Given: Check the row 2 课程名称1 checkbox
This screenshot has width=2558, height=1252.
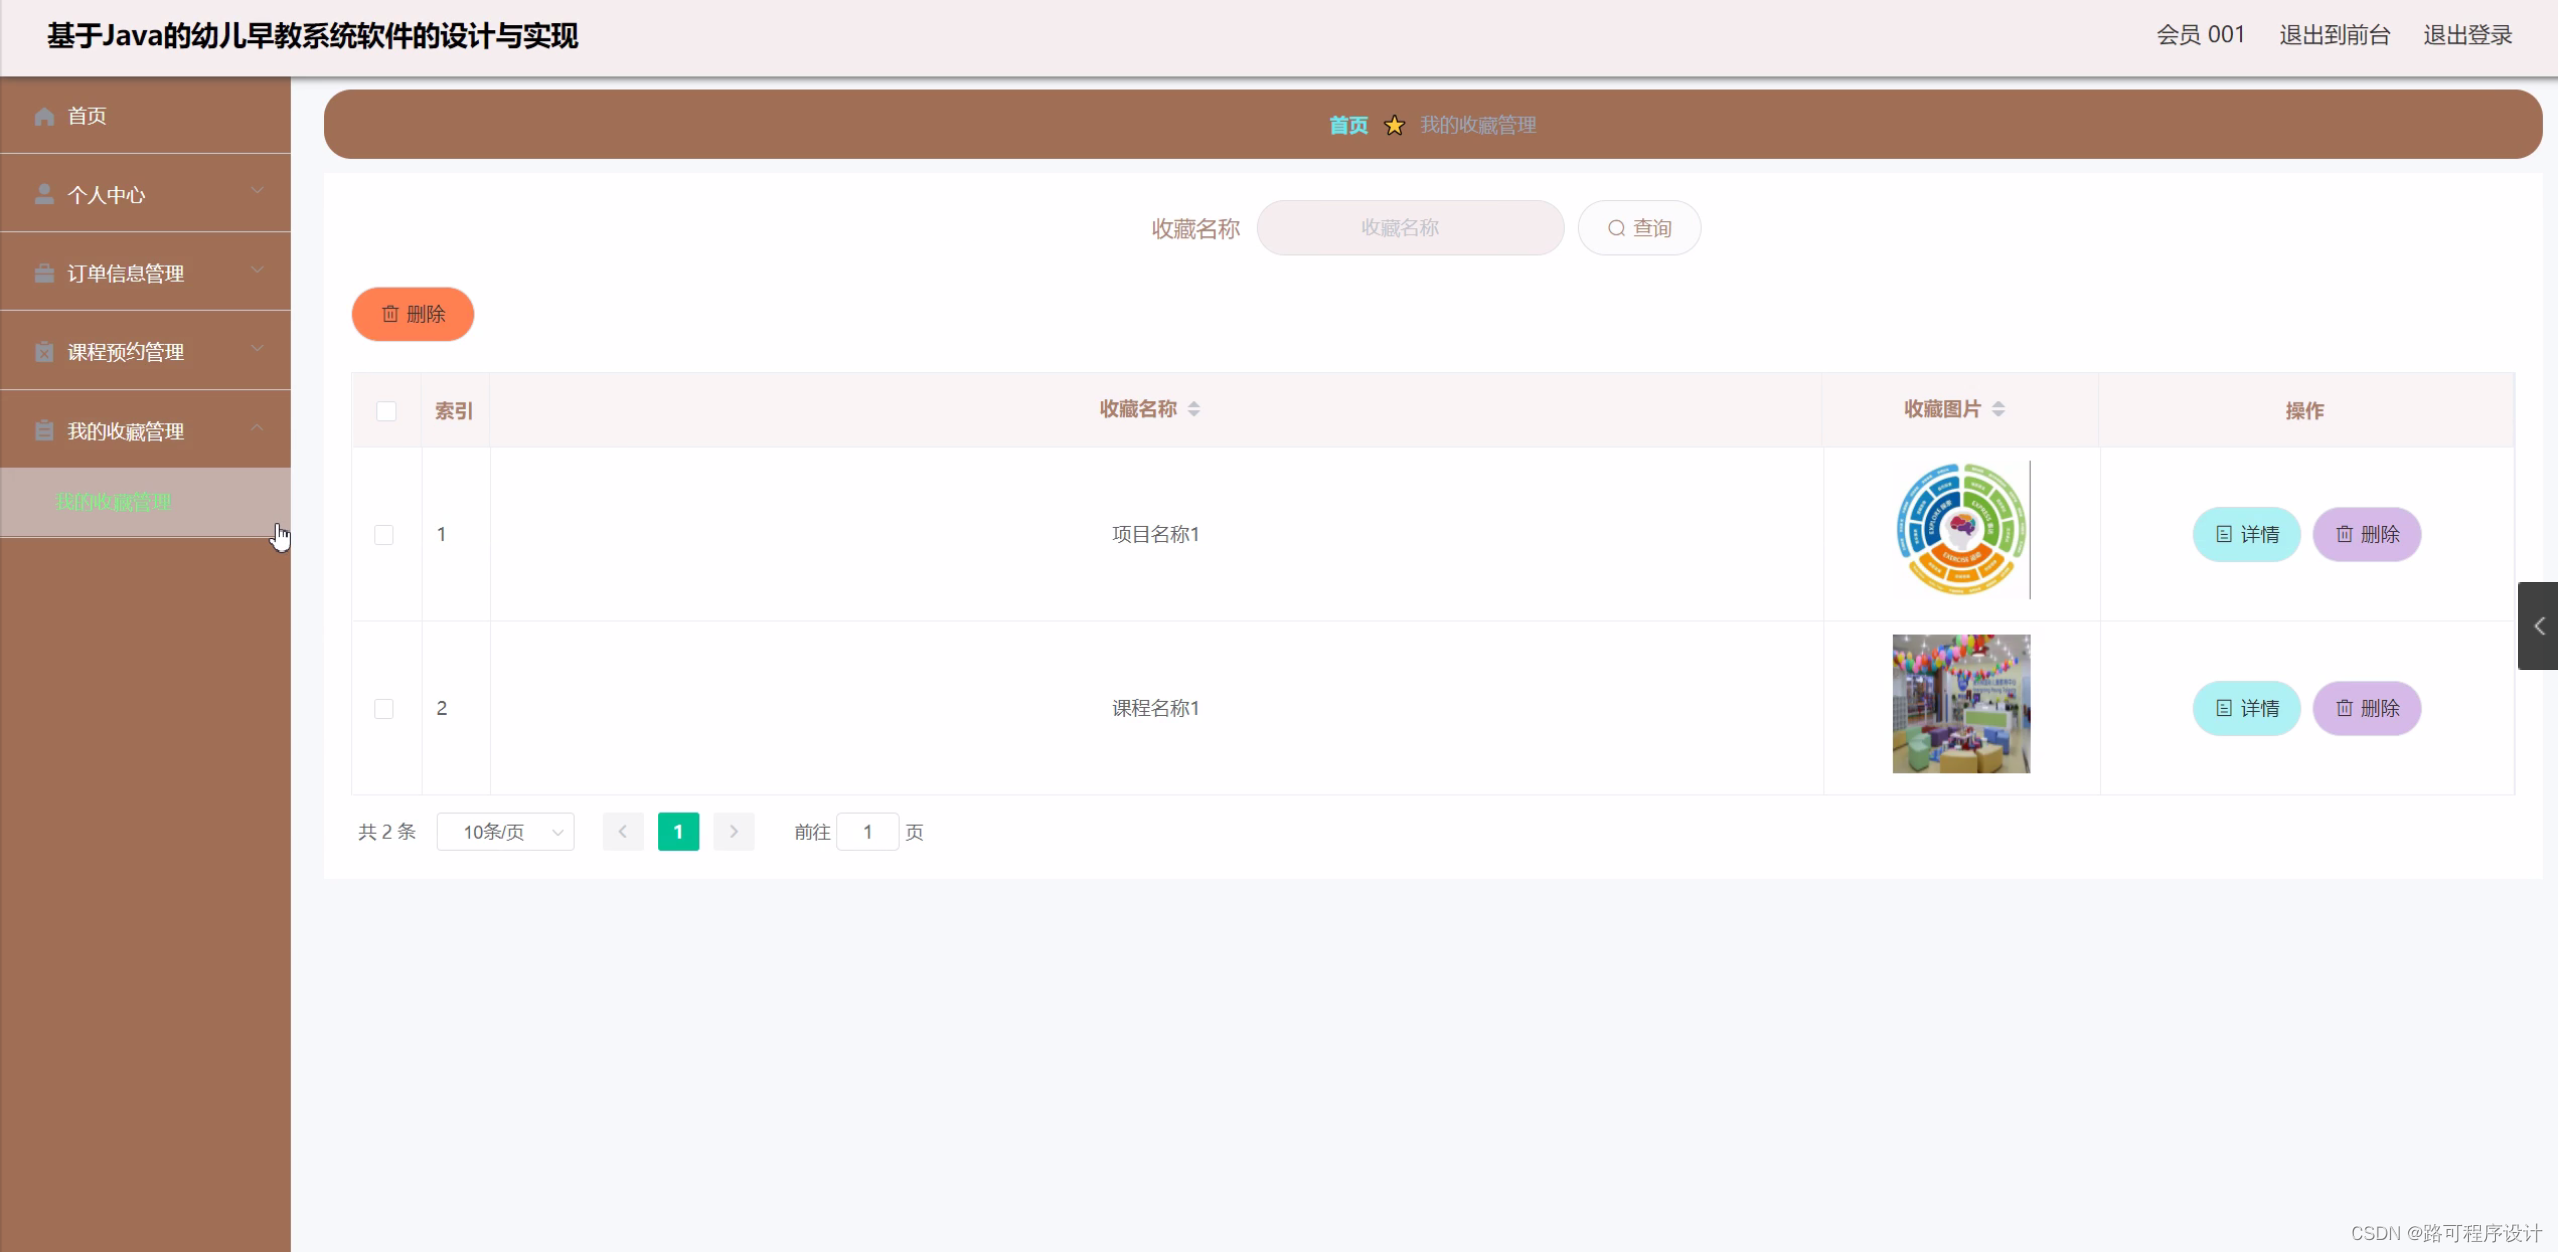Looking at the screenshot, I should (384, 709).
